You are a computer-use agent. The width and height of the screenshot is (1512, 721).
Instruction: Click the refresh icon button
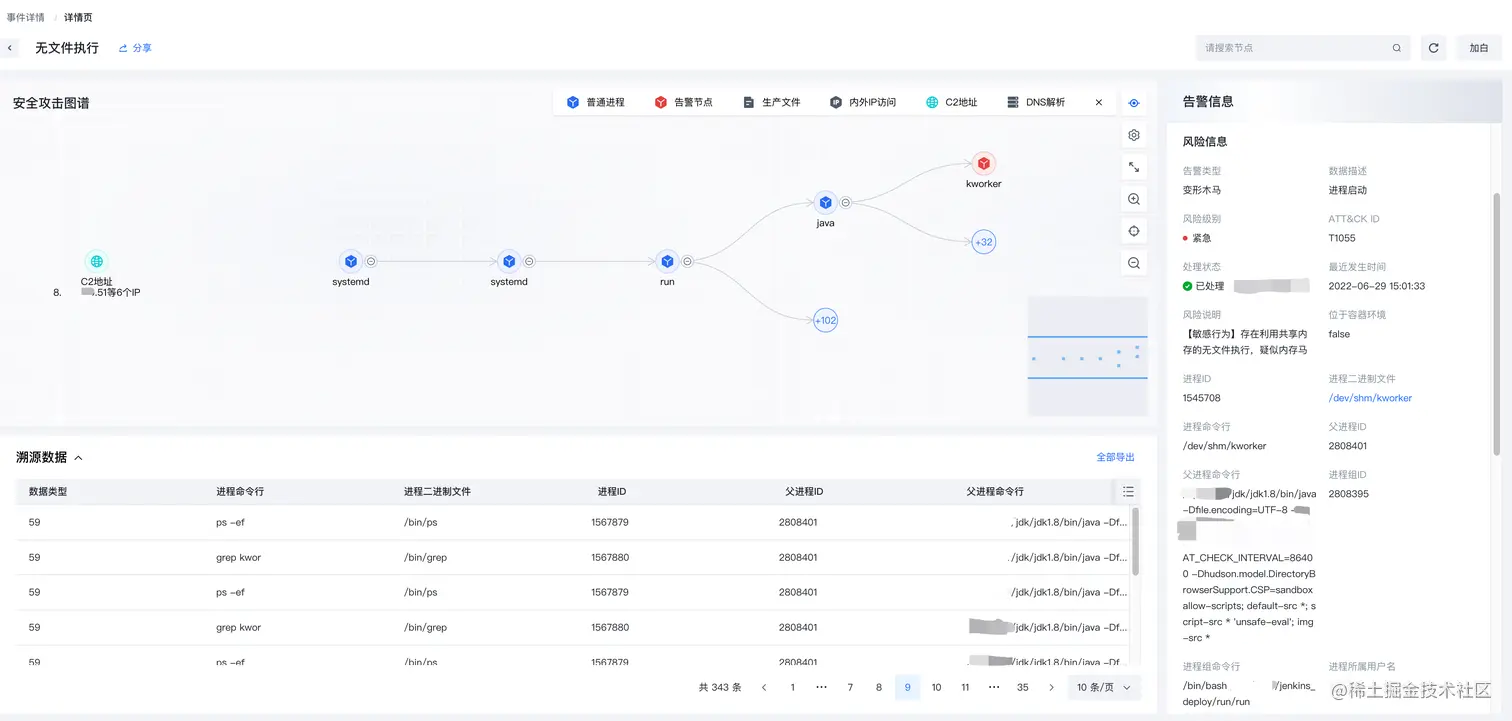click(x=1433, y=48)
